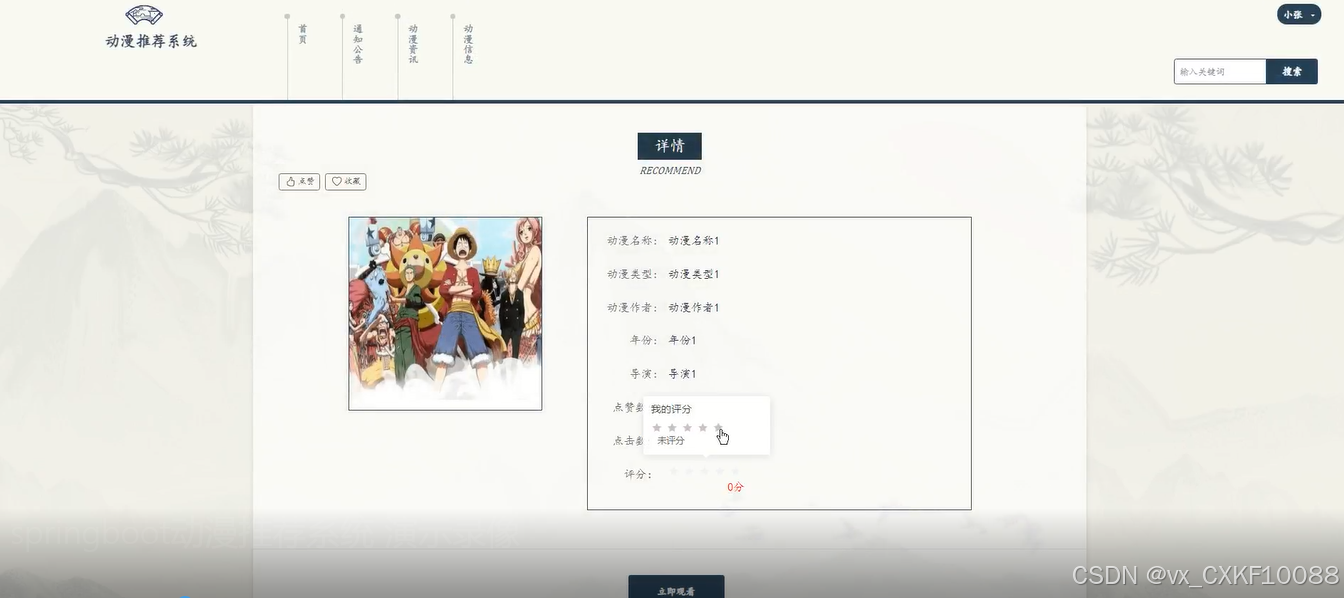Click the 搜索 search button
This screenshot has height=598, width=1344.
[x=1292, y=71]
